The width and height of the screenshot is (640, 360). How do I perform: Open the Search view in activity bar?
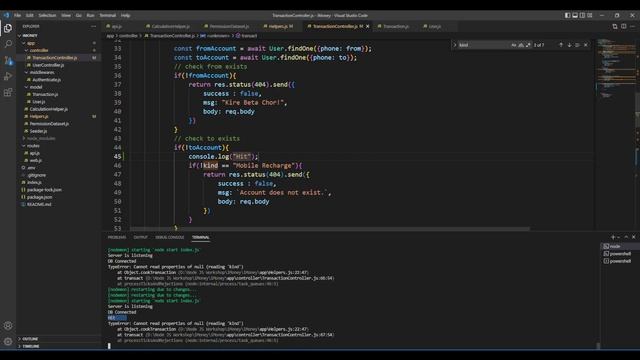click(8, 44)
